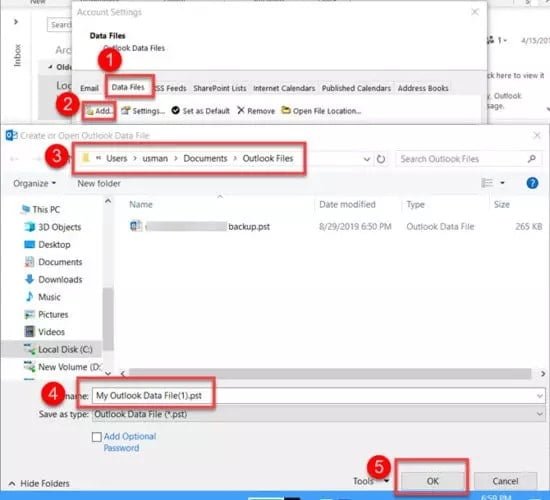Click the Date modified column header
Image resolution: width=550 pixels, height=500 pixels.
(347, 205)
